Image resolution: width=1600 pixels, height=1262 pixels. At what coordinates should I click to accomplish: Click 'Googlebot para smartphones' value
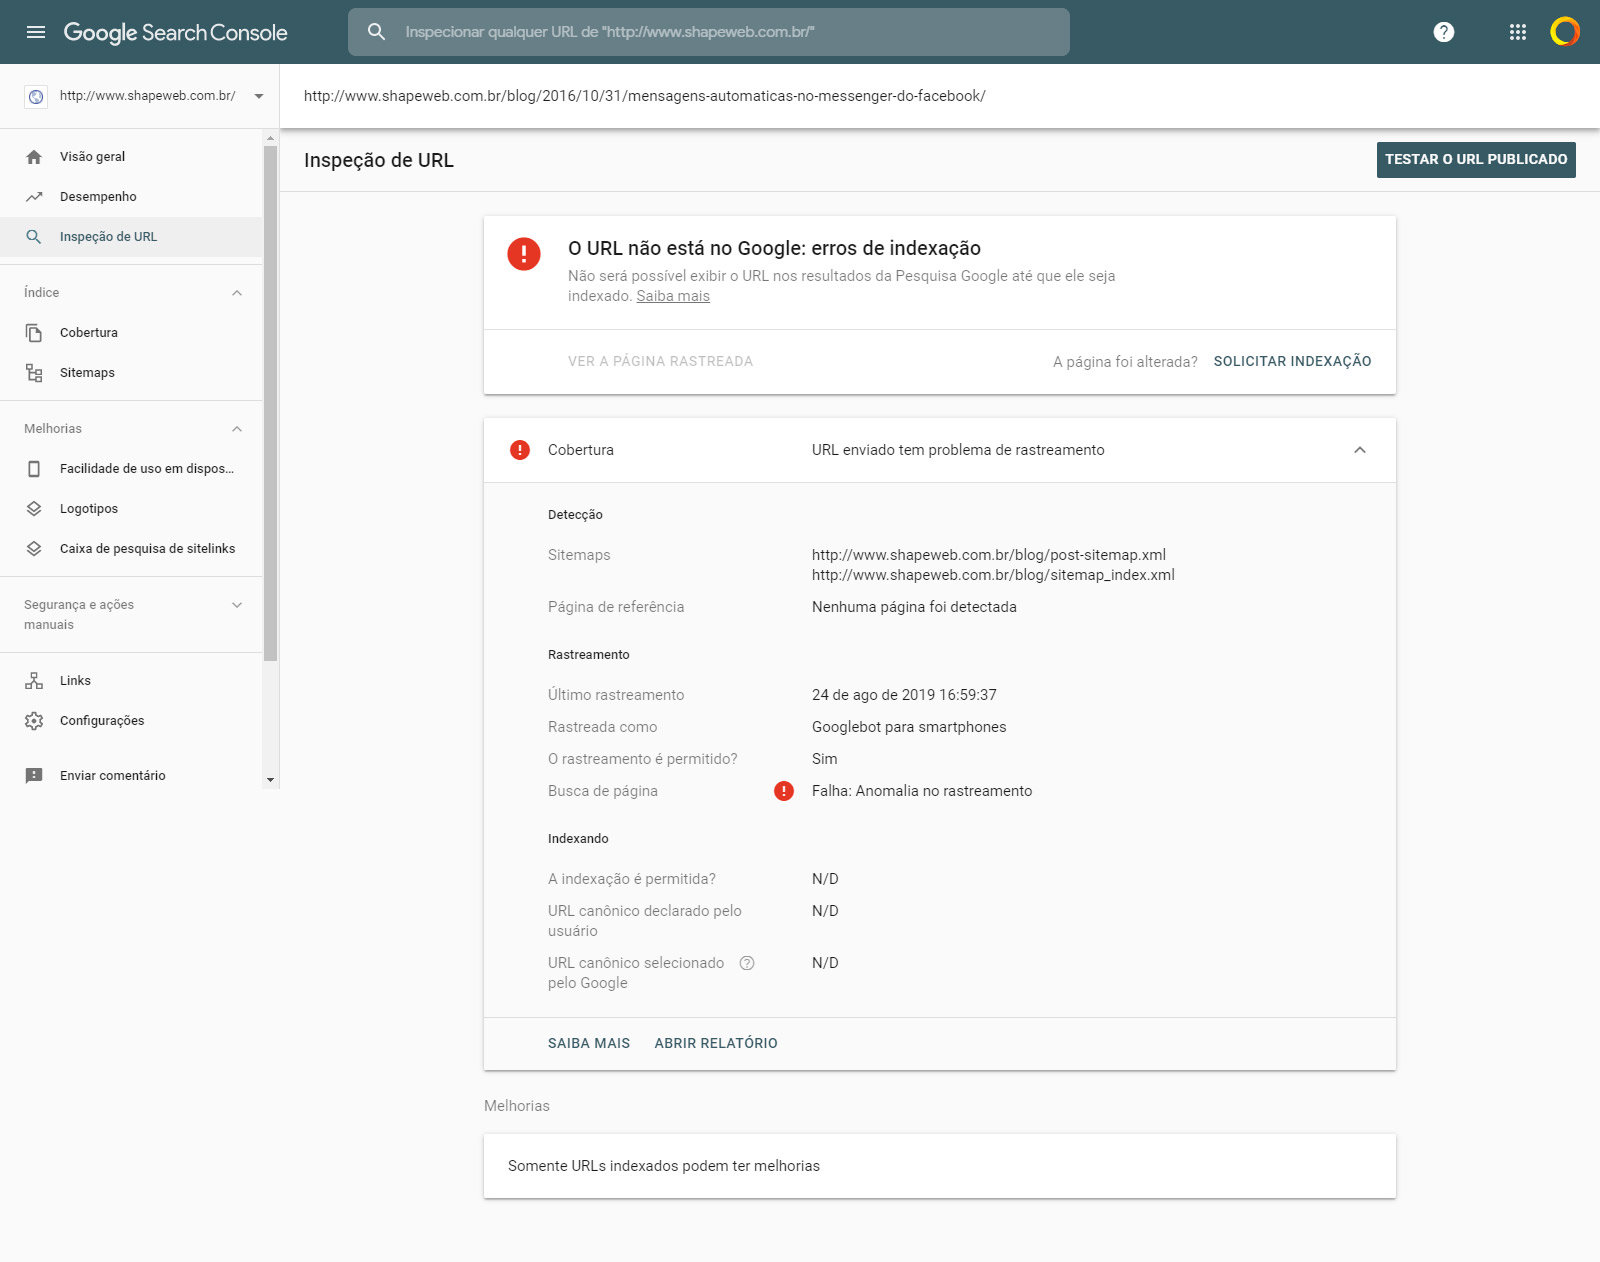coord(909,727)
